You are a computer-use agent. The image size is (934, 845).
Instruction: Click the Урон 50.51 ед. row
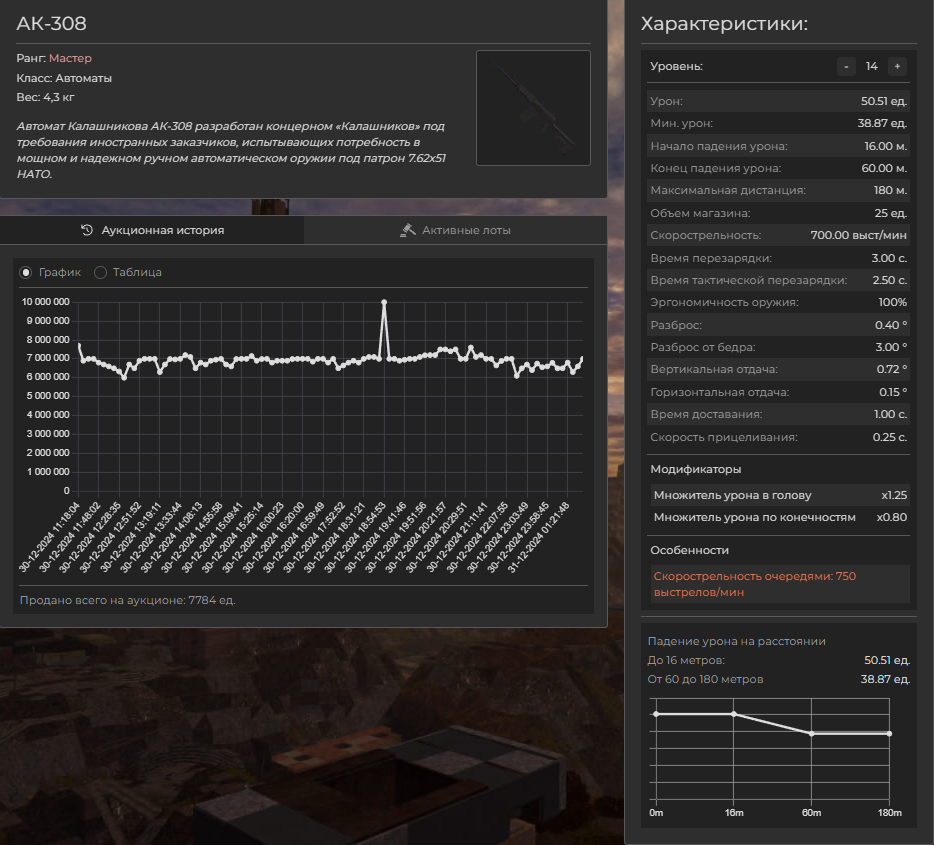[778, 101]
